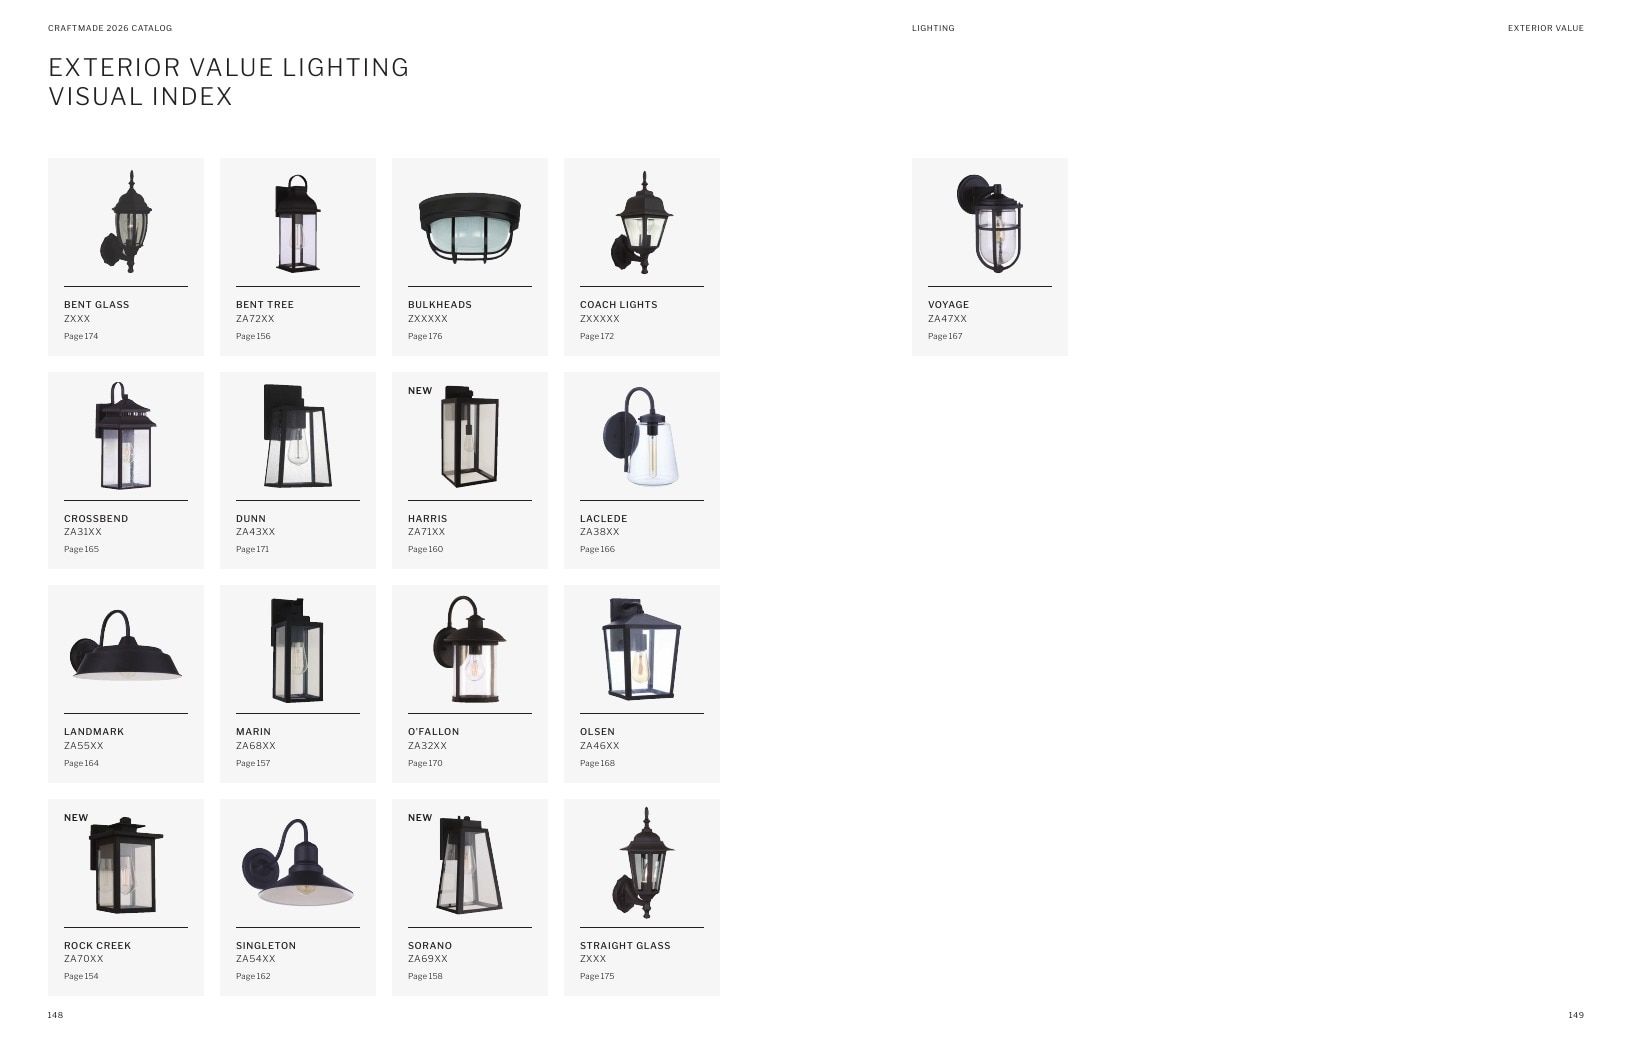Select the Dunn wall lantern image
Viewport: 1632px width, 1044px height.
click(x=297, y=435)
